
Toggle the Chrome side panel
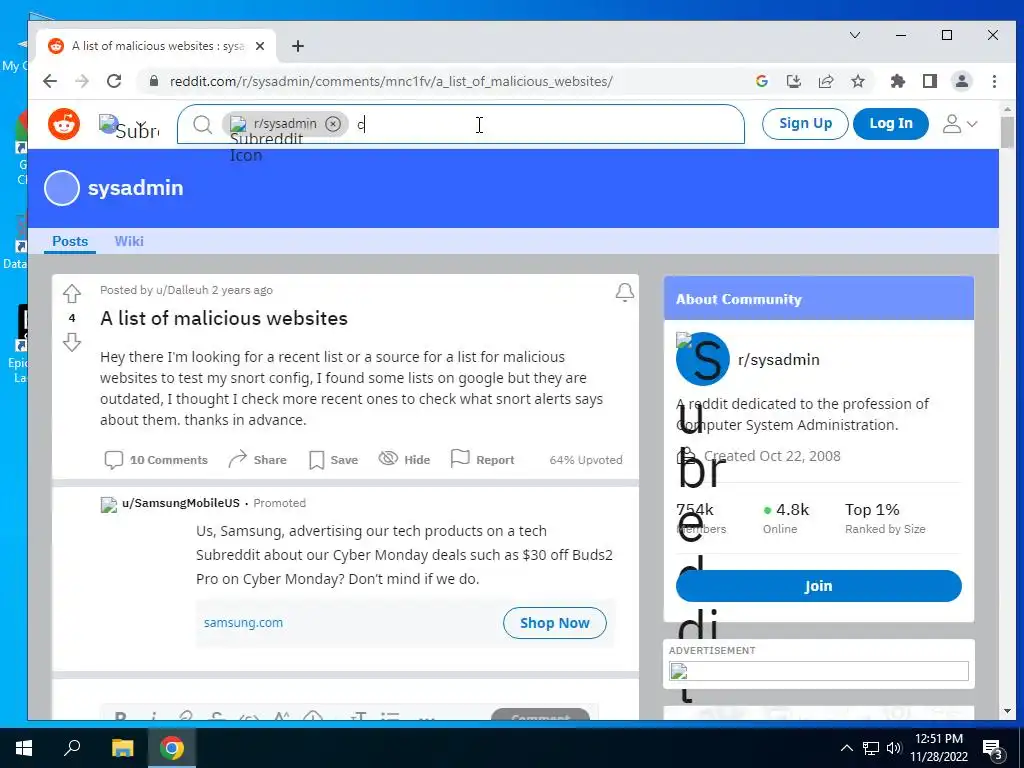(930, 81)
